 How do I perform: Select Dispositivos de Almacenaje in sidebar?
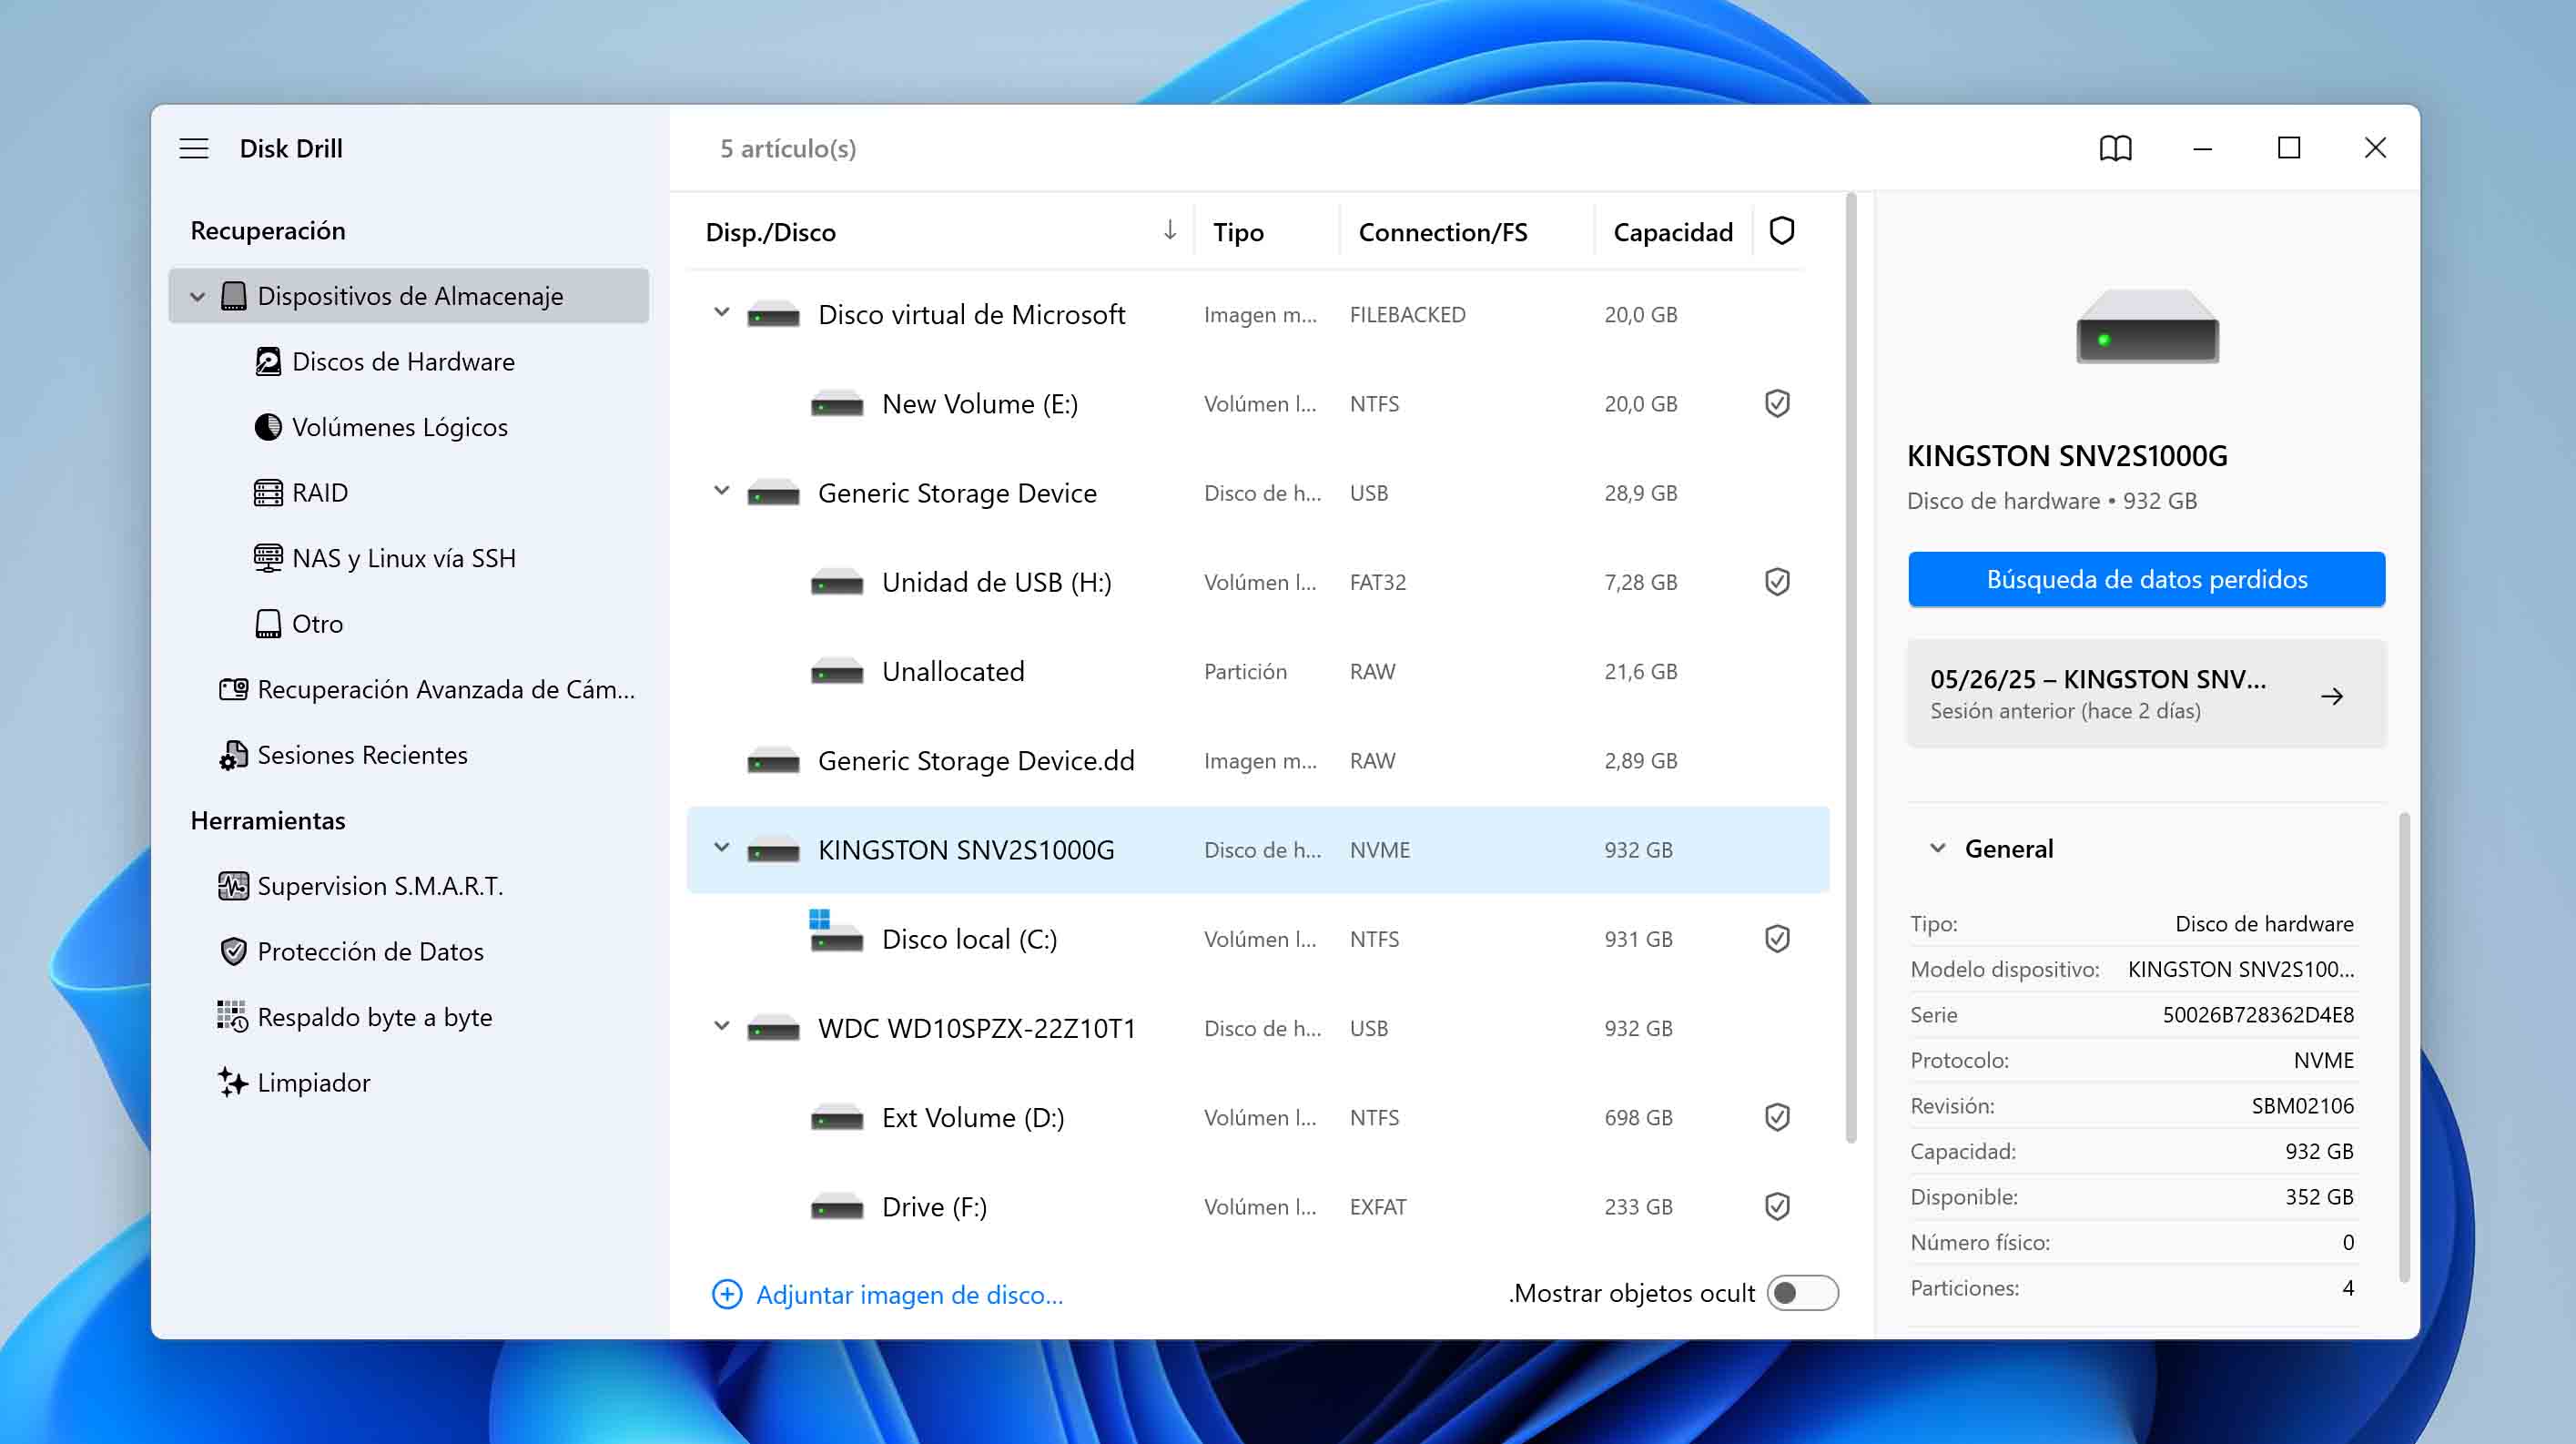[x=409, y=296]
